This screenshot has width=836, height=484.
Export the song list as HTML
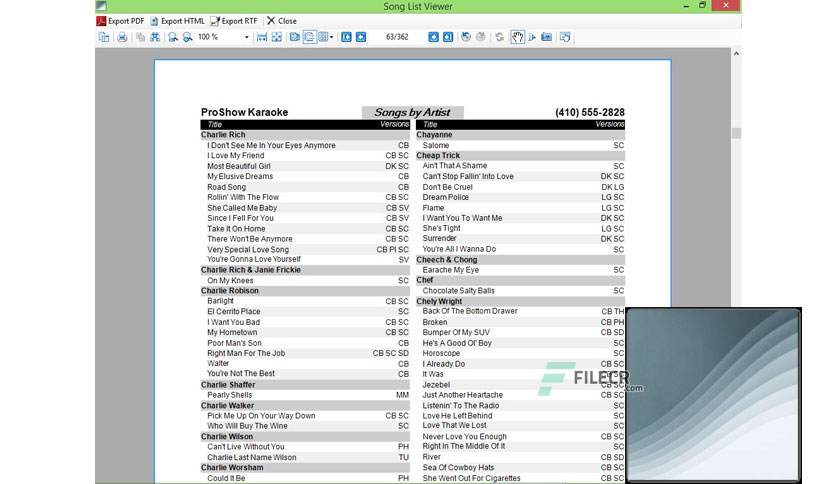coord(178,21)
